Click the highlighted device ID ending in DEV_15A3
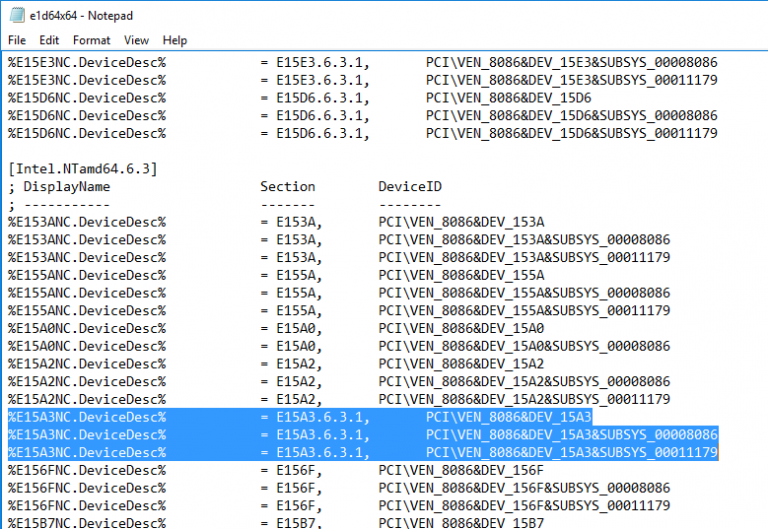The width and height of the screenshot is (768, 529). pyautogui.click(x=509, y=417)
